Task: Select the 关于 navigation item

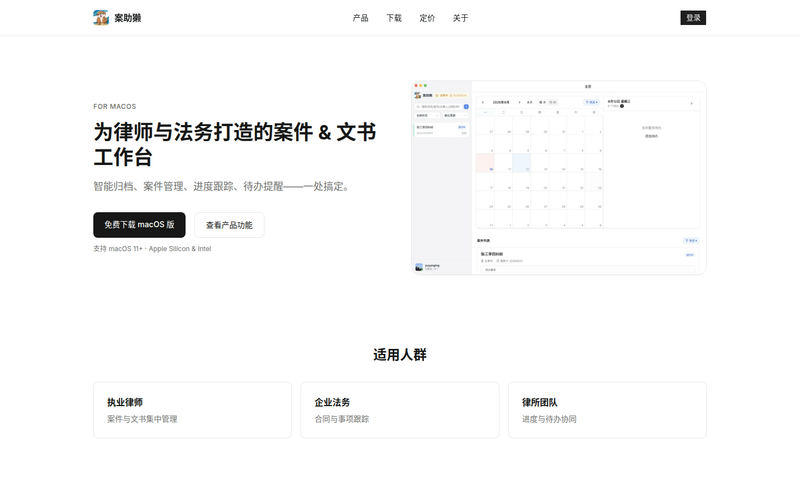Action: pyautogui.click(x=460, y=18)
